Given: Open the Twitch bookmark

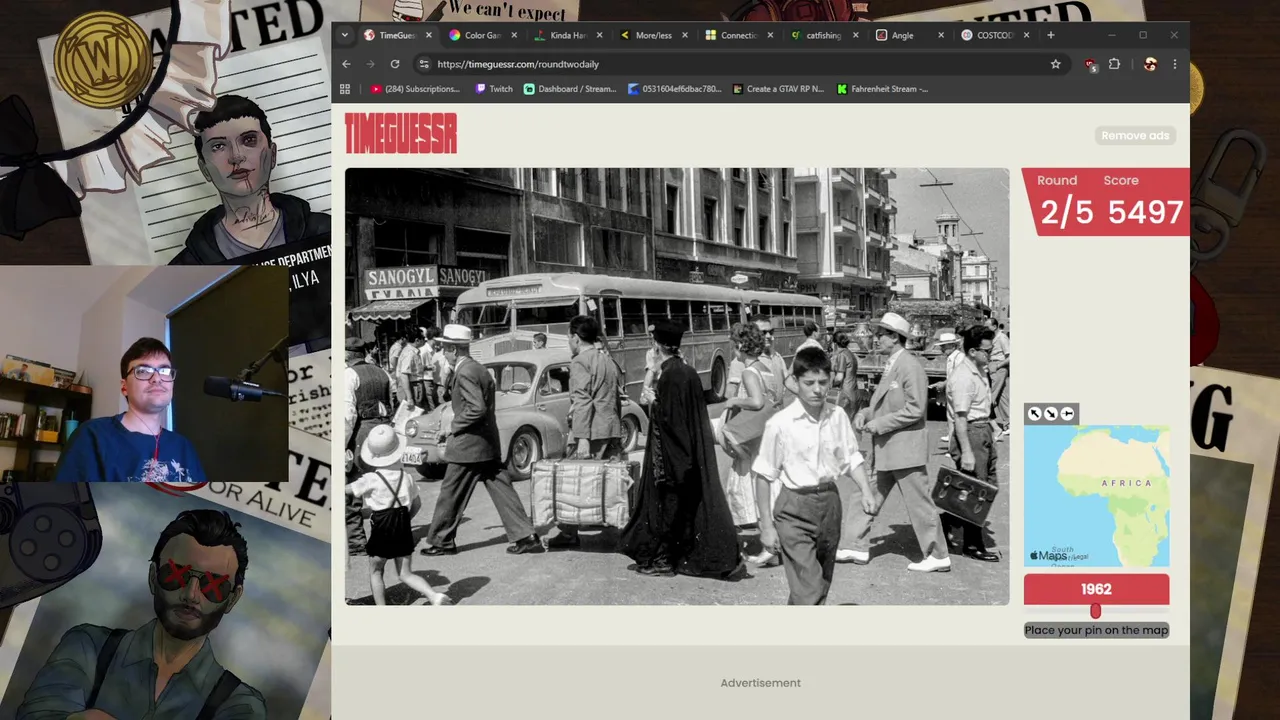Looking at the screenshot, I should pos(494,89).
